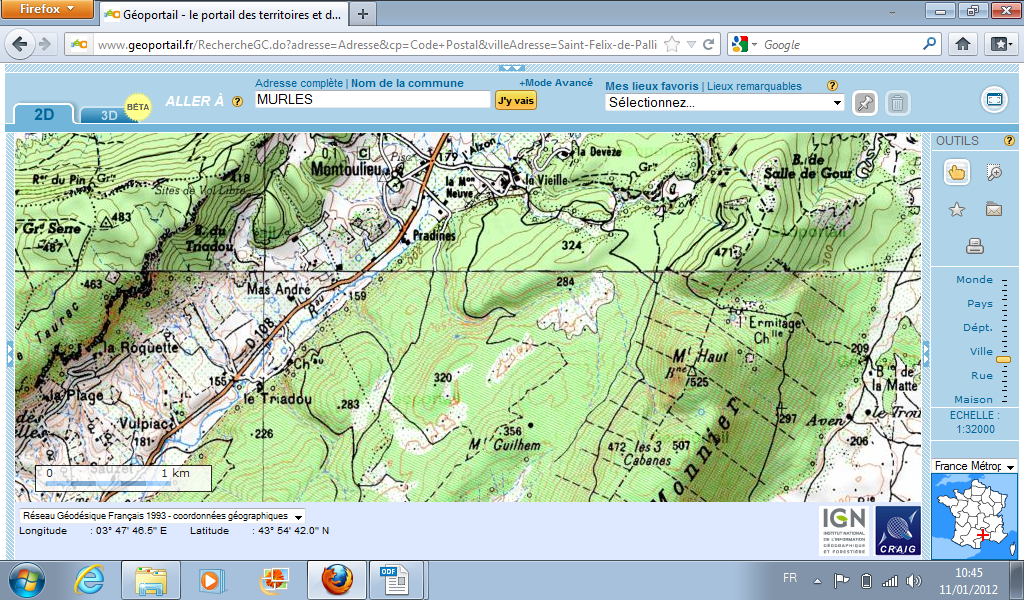This screenshot has height=600, width=1024.
Task: Set zoom level to Maison
Action: coord(973,400)
